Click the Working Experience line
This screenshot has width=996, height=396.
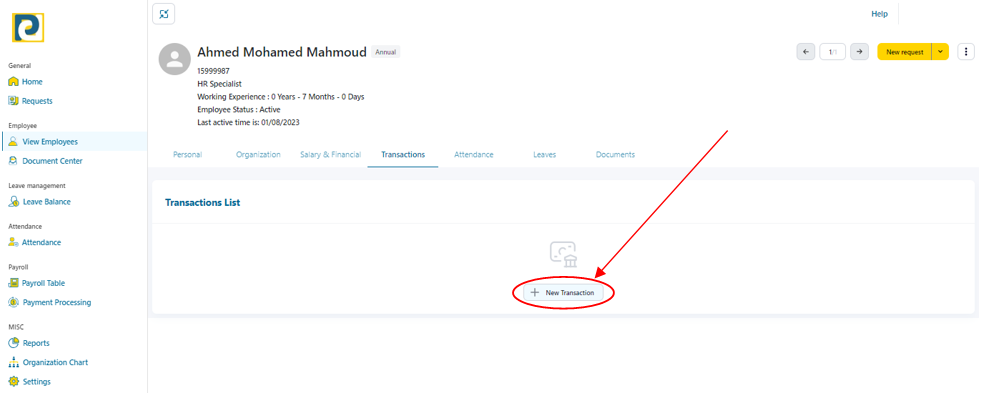click(281, 97)
